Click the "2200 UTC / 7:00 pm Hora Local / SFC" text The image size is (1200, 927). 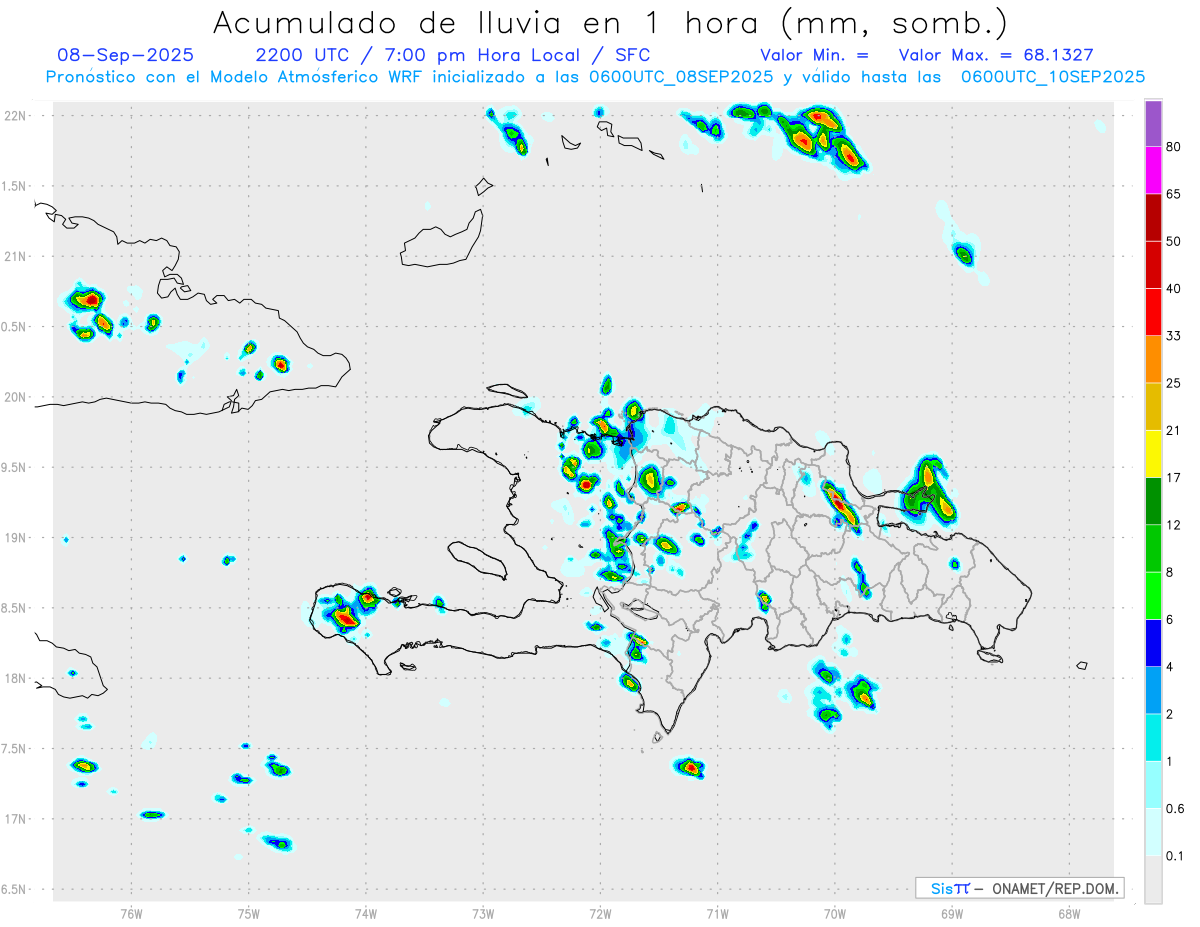click(452, 55)
